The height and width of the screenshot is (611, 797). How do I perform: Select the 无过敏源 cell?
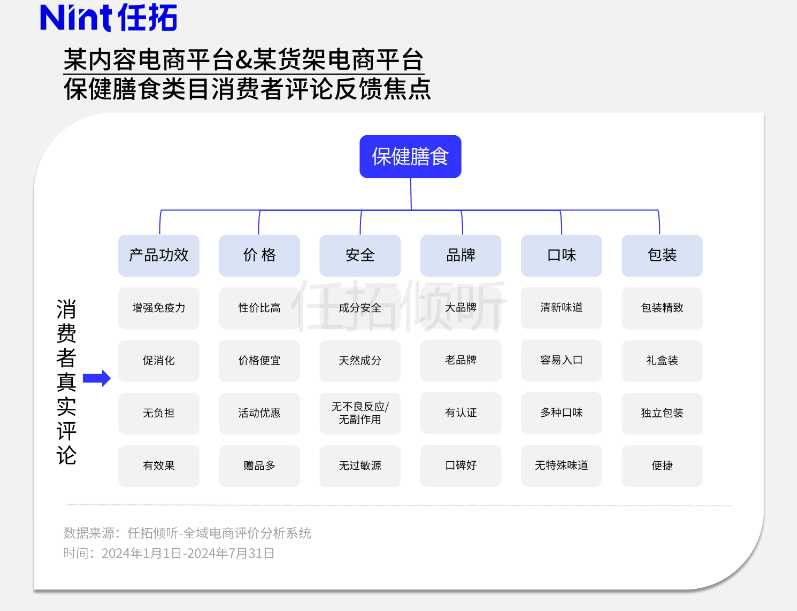360,466
